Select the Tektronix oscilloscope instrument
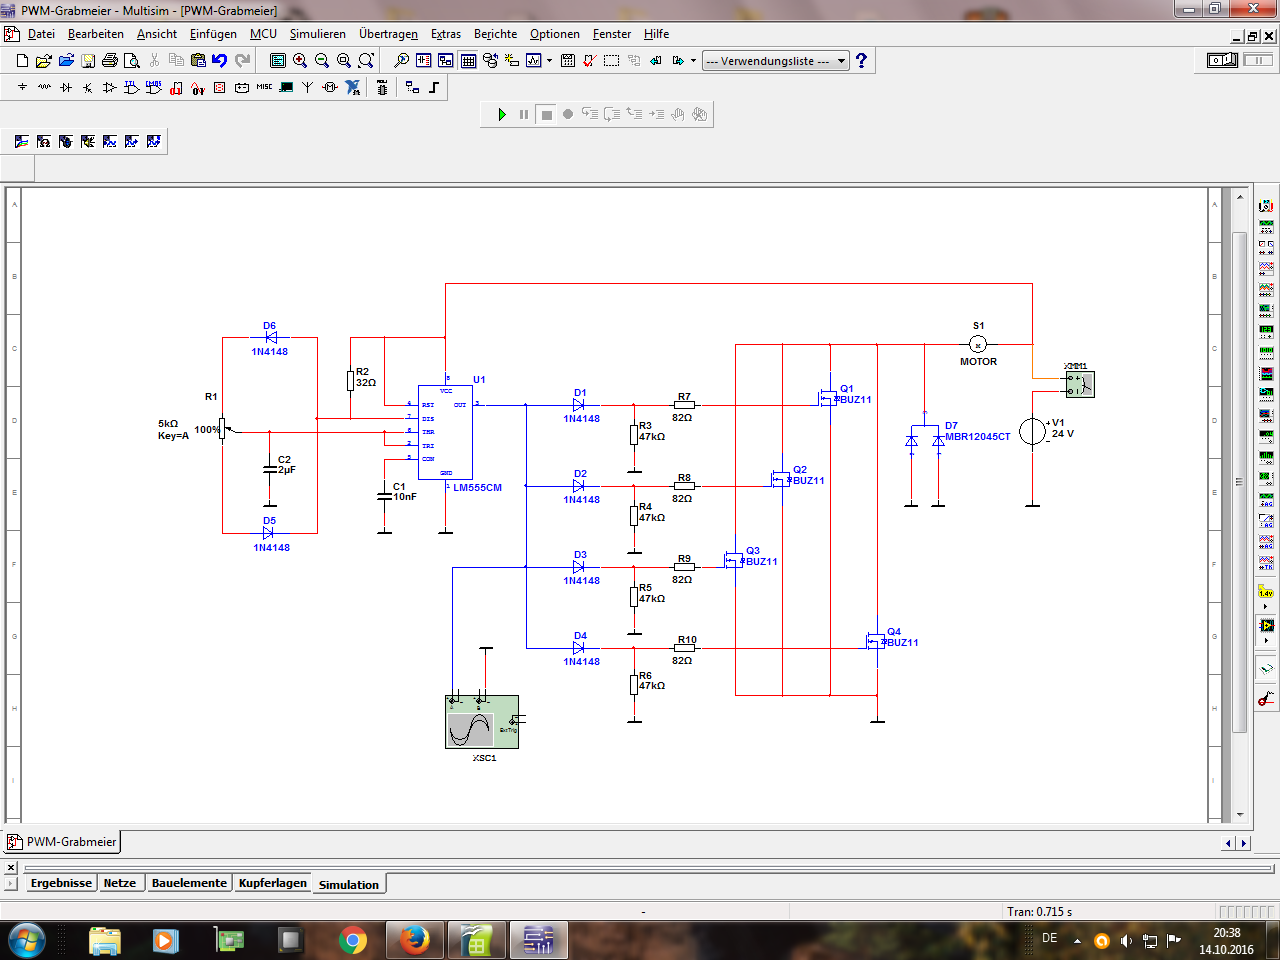Screen dimensions: 1280x960 [1266, 561]
